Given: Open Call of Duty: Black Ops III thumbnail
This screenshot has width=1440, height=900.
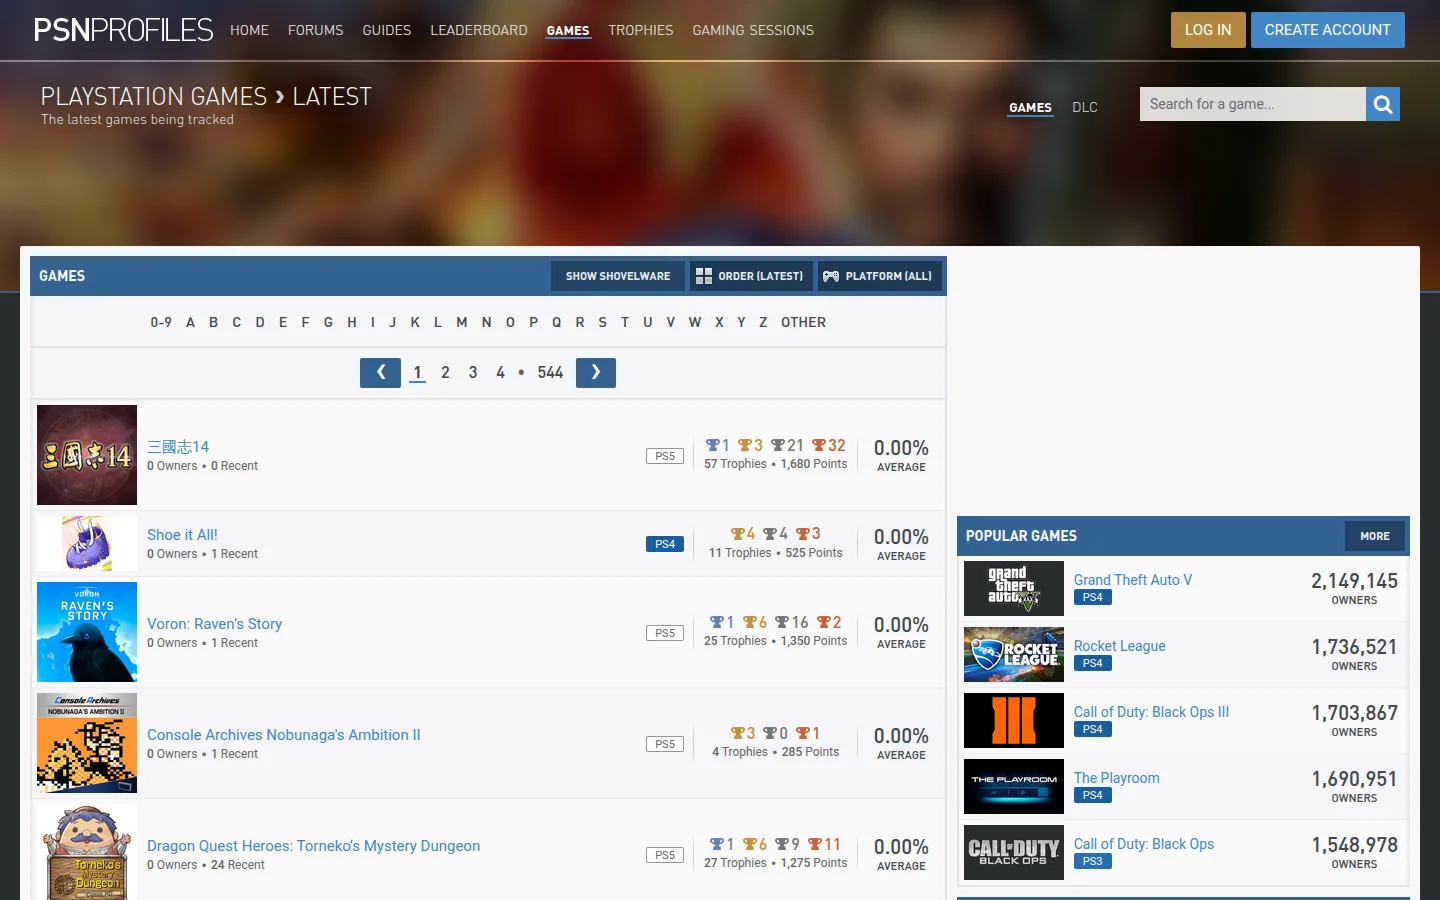Looking at the screenshot, I should (1014, 720).
